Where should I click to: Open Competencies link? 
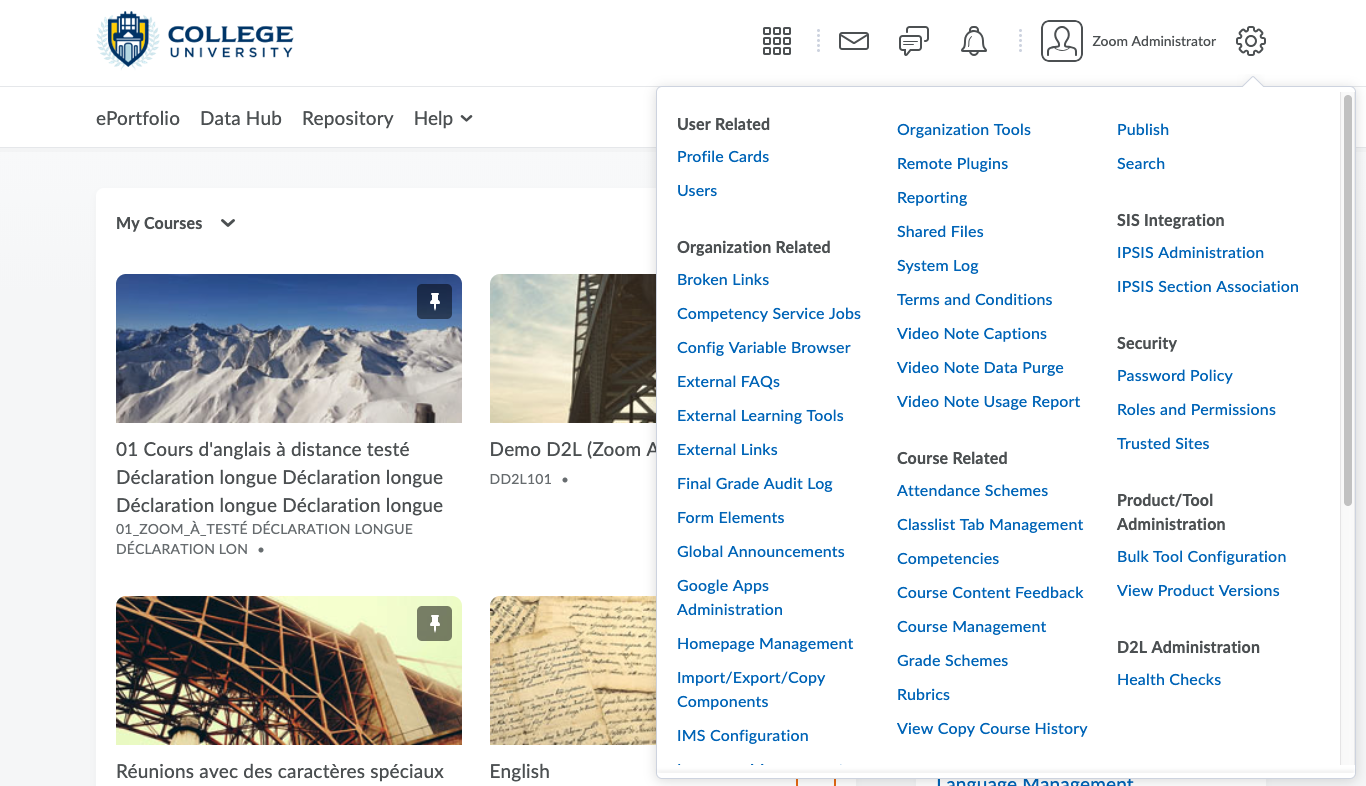[x=948, y=559]
